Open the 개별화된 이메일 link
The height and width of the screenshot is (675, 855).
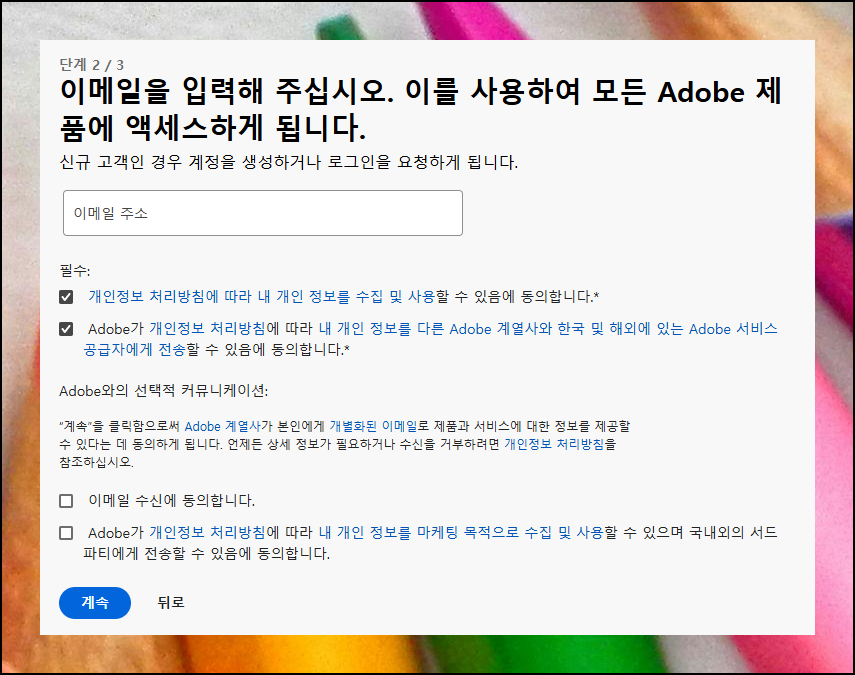tap(374, 426)
